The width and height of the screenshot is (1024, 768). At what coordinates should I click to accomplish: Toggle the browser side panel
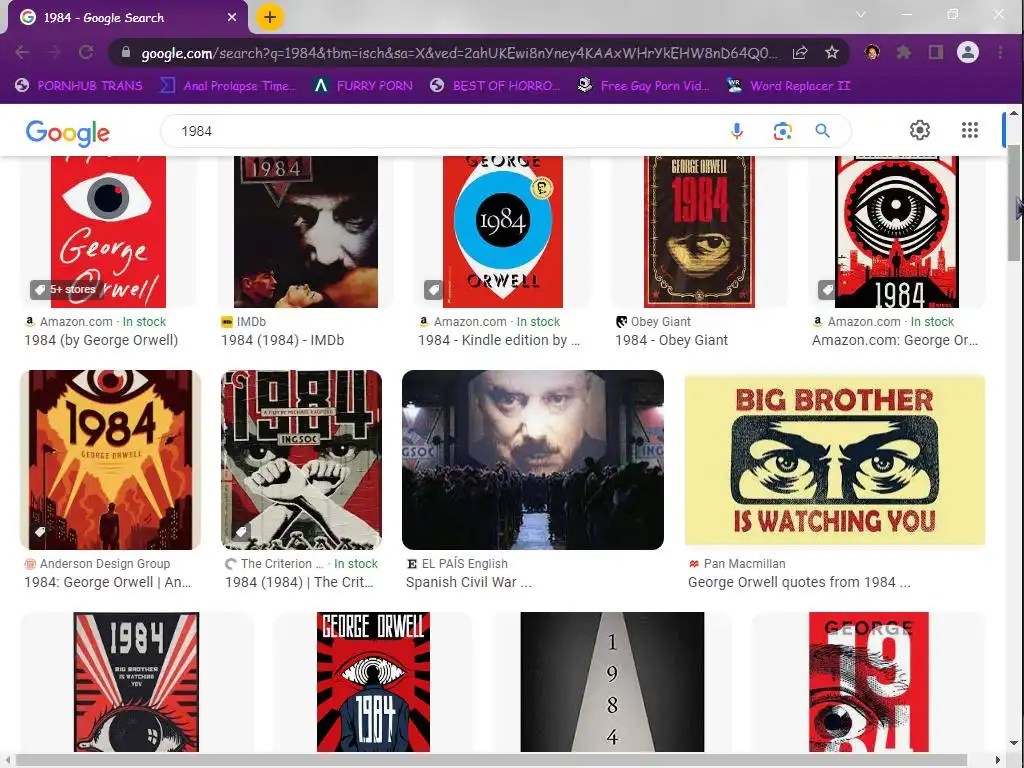tap(936, 52)
